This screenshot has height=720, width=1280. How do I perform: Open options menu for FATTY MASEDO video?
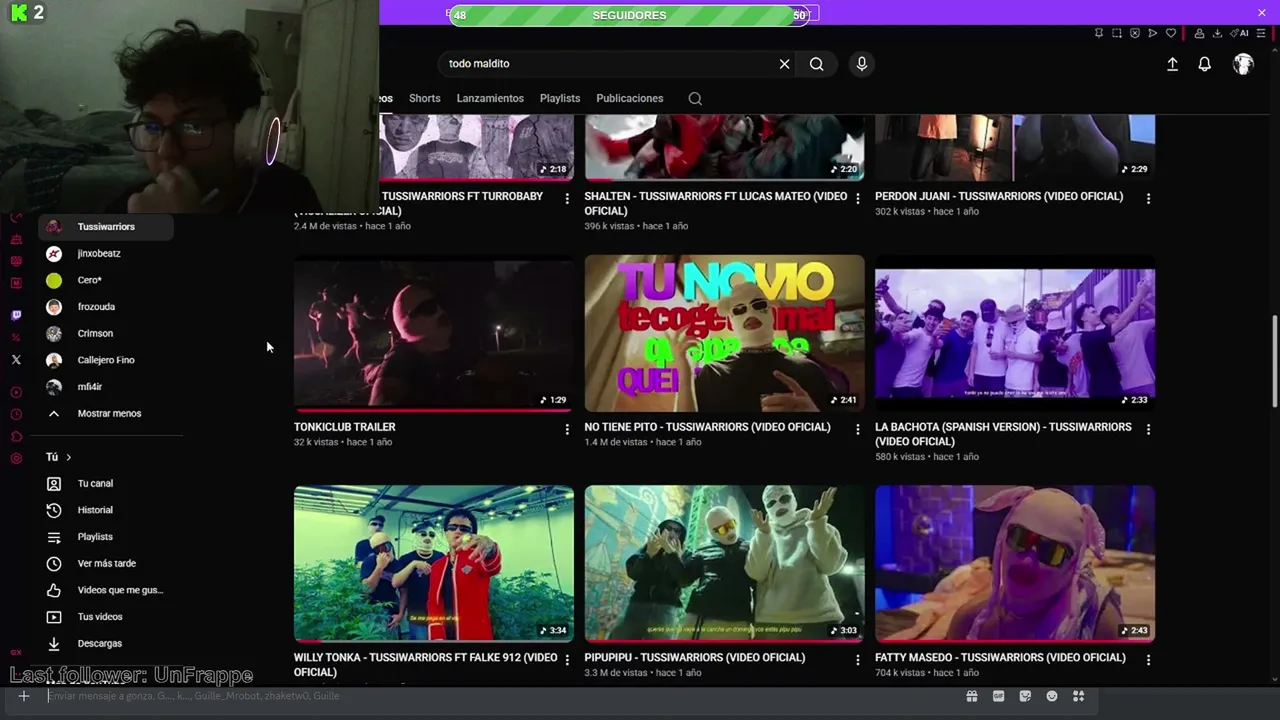tap(1148, 660)
